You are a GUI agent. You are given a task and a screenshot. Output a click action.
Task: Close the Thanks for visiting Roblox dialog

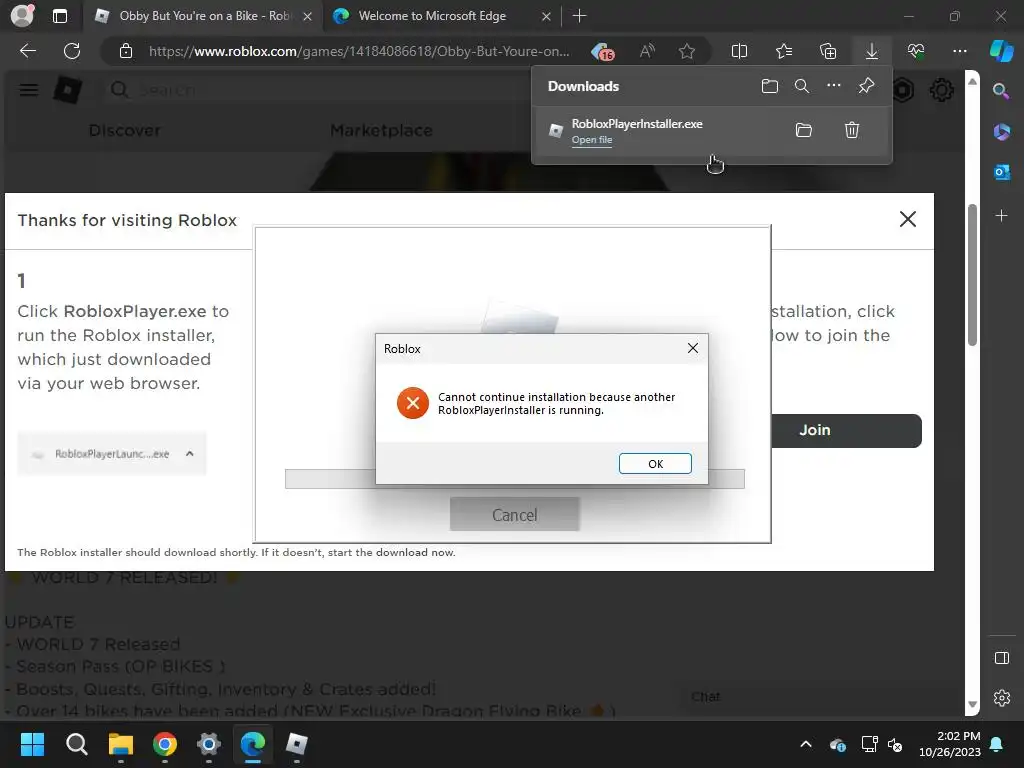pyautogui.click(x=908, y=219)
